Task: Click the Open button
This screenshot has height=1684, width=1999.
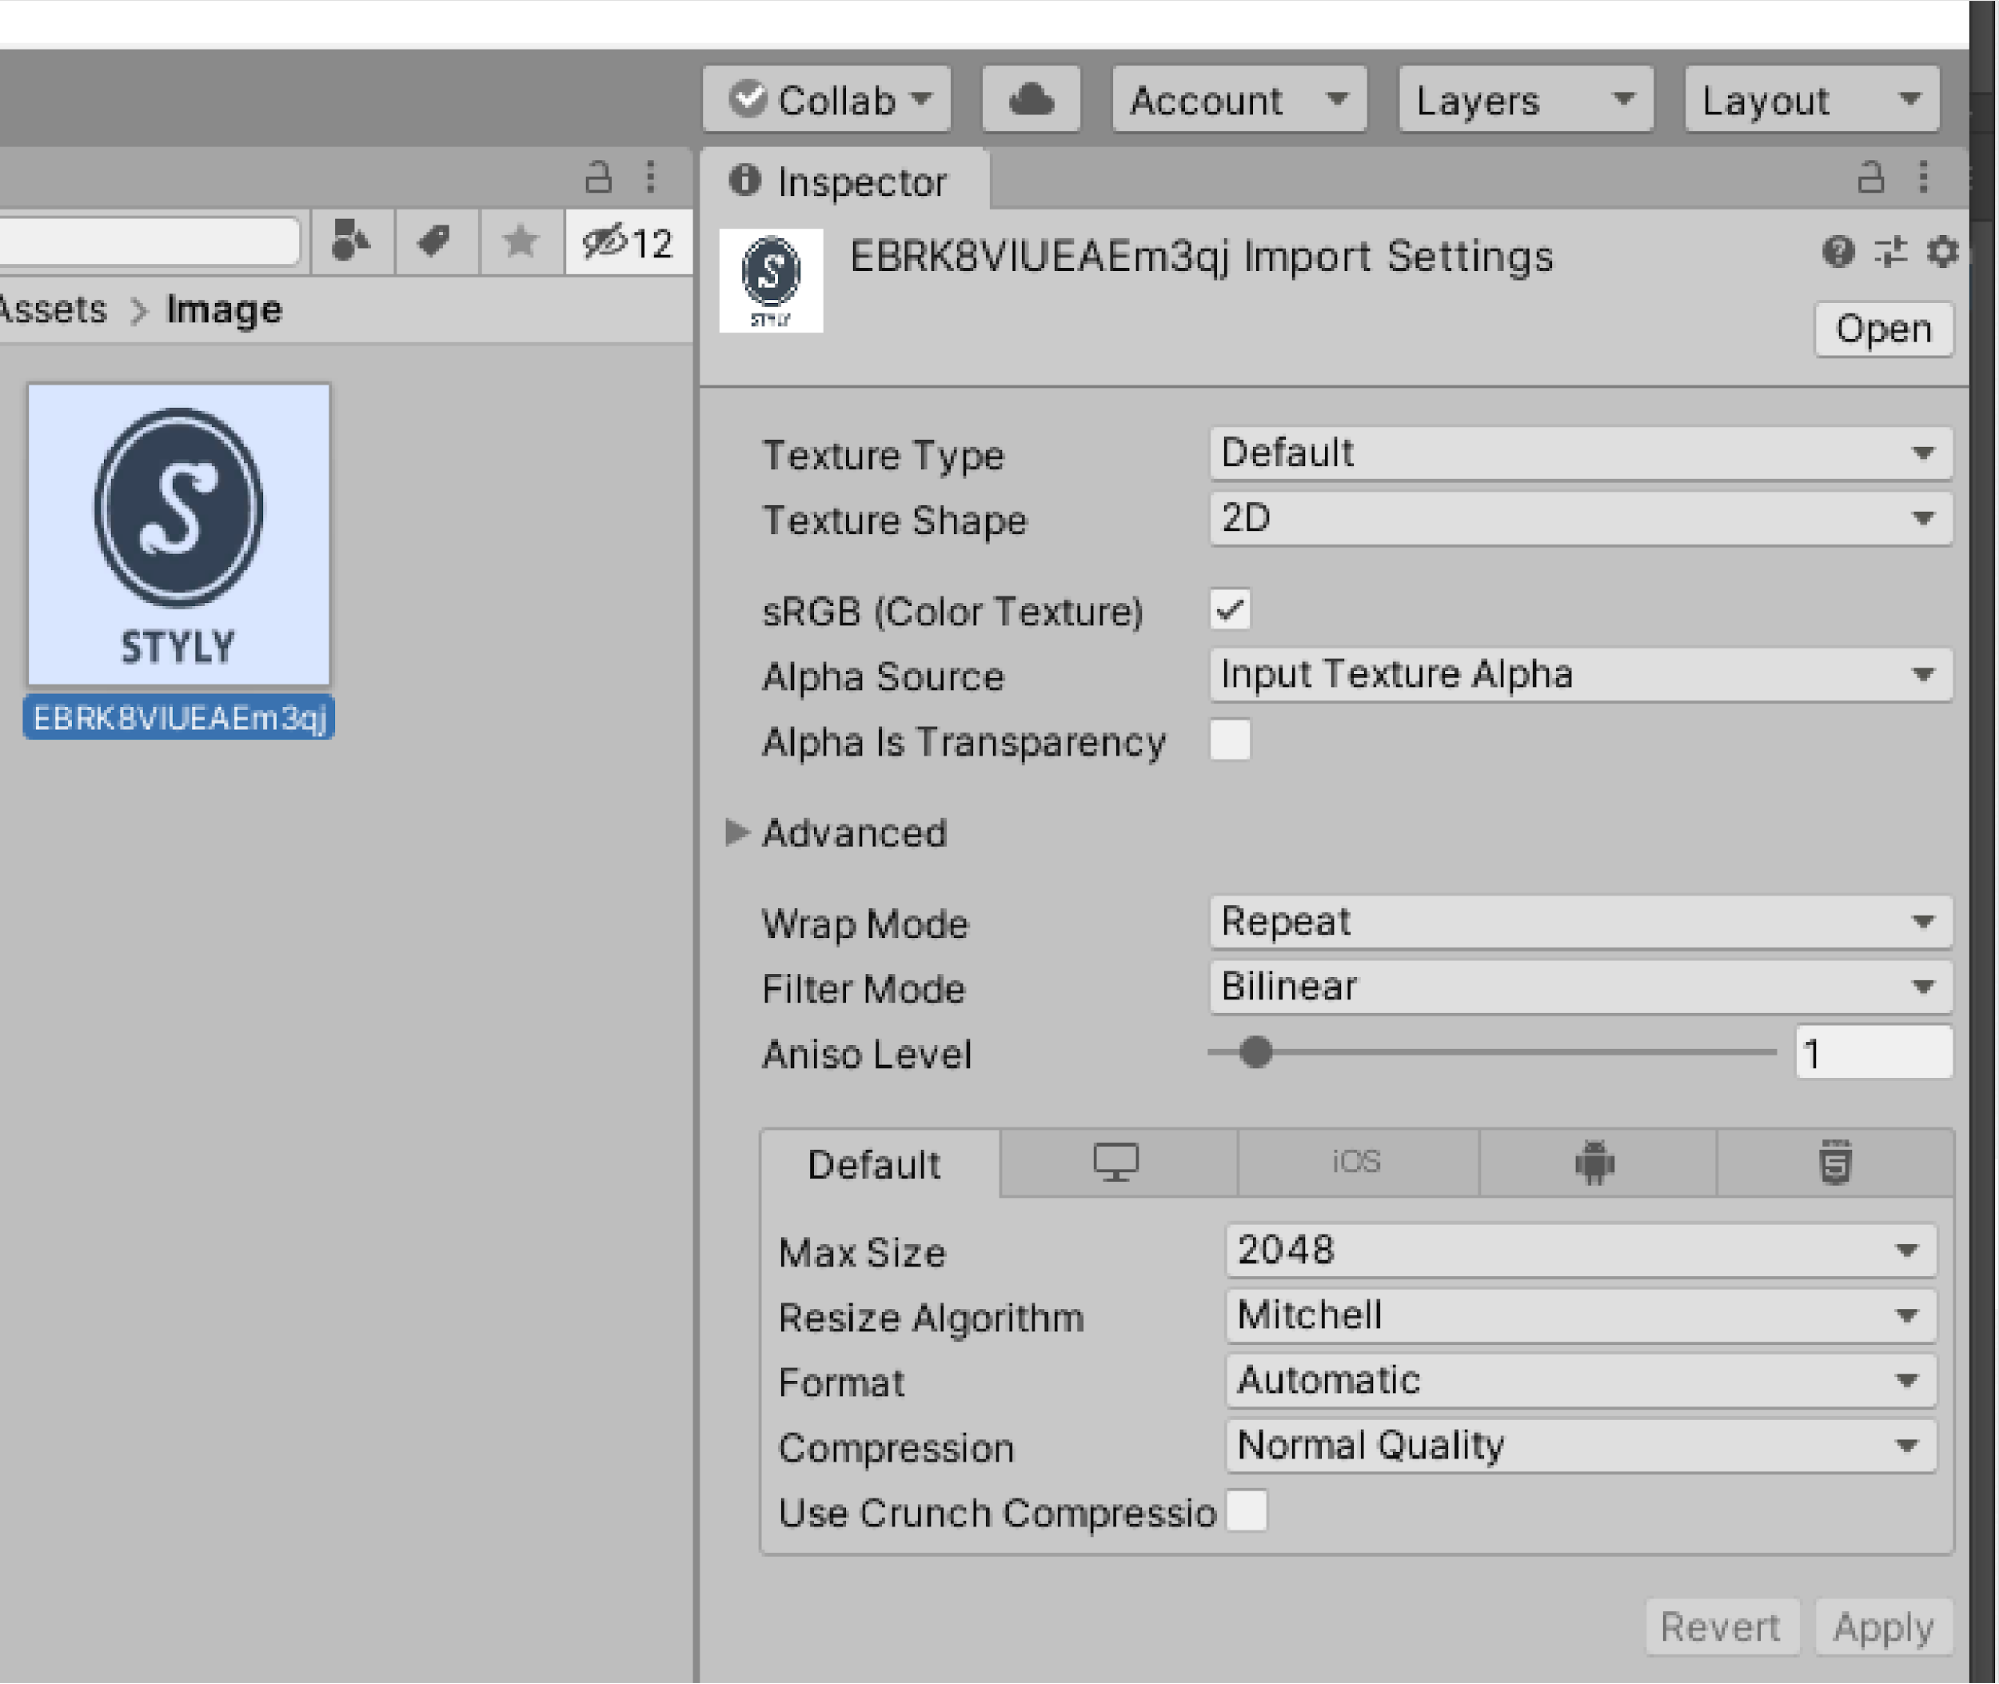Action: tap(1884, 329)
